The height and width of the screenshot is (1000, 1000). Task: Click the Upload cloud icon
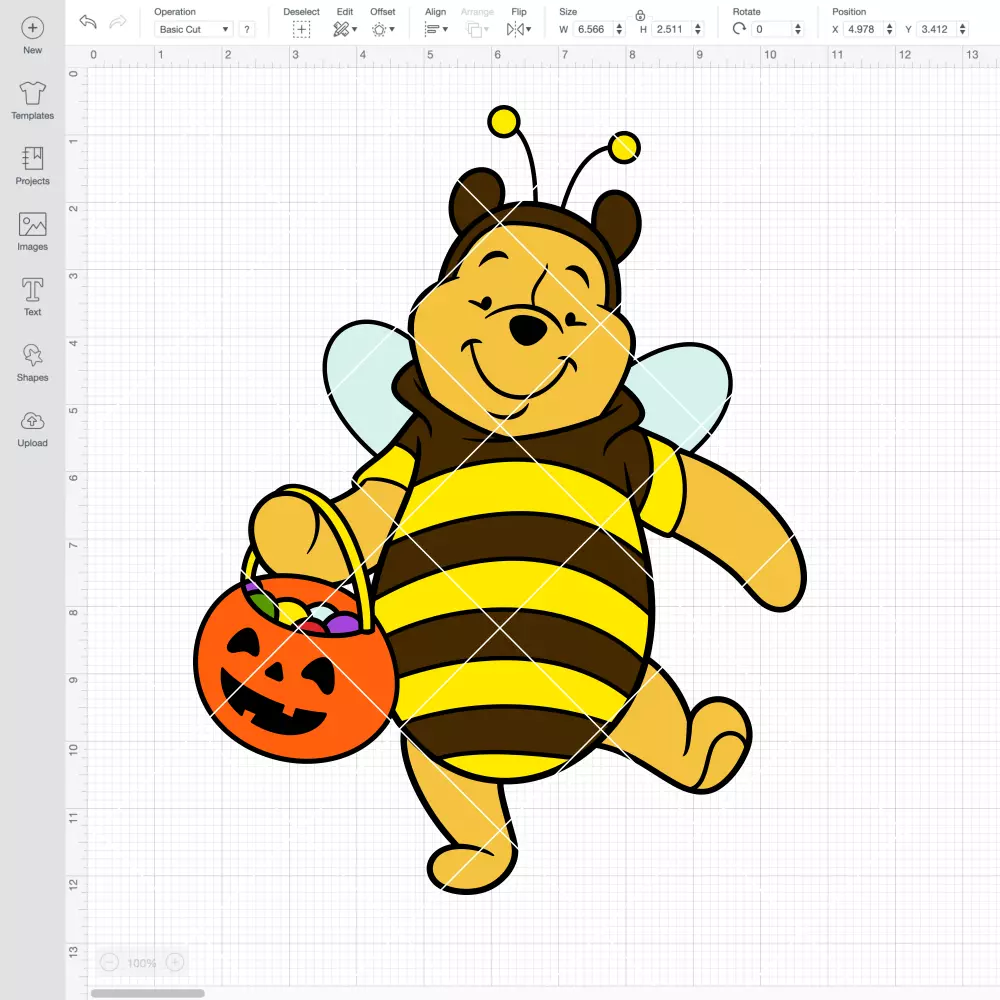pos(33,421)
